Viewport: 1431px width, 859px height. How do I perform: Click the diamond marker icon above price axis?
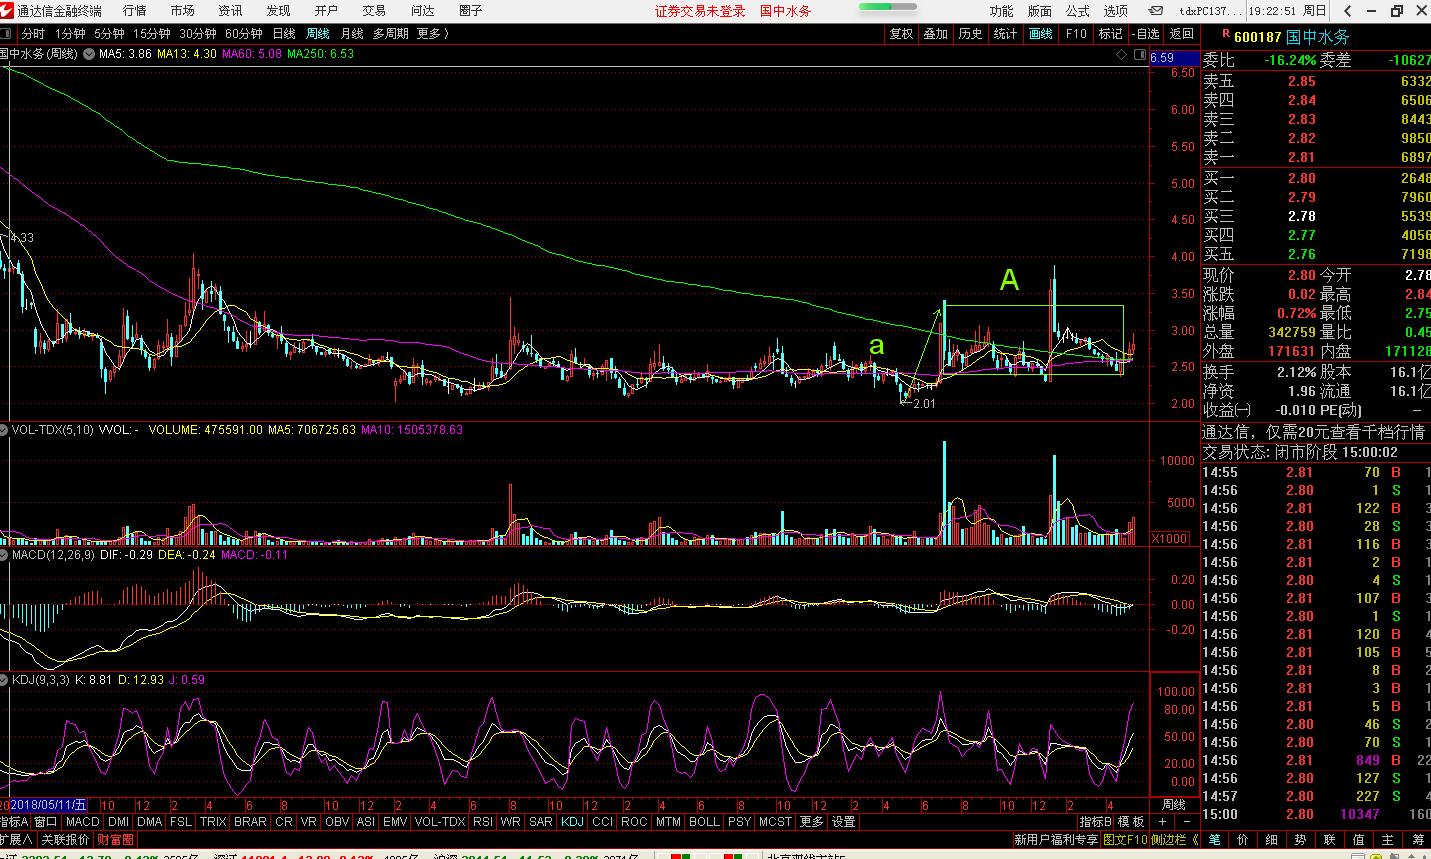(x=1122, y=55)
